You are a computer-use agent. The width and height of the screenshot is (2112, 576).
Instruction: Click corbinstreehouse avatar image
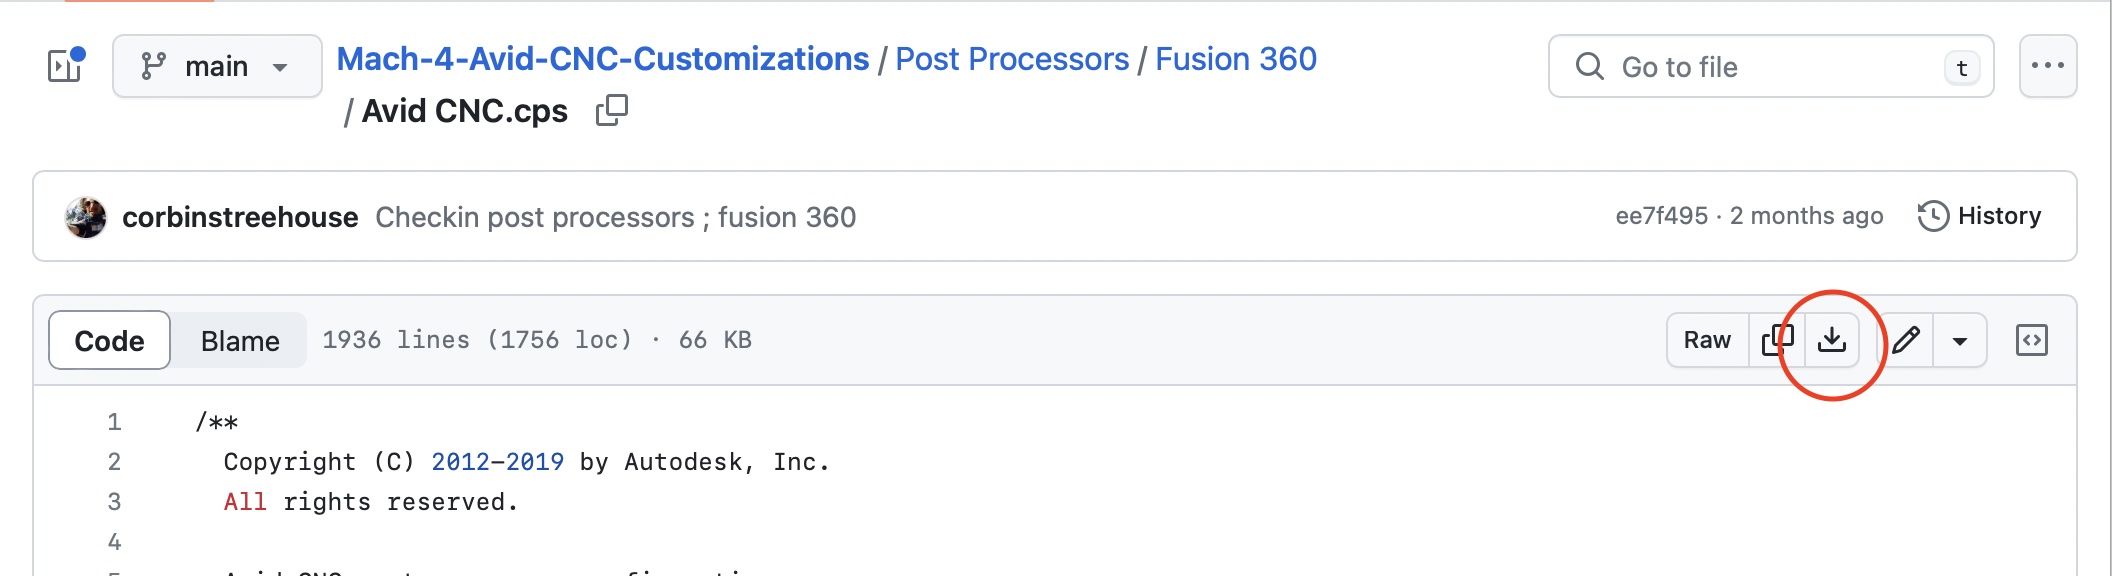tap(86, 217)
